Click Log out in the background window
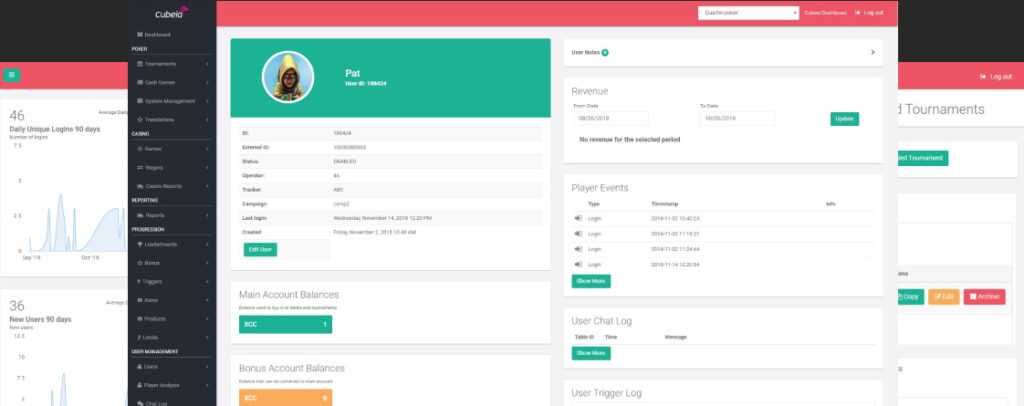The width and height of the screenshot is (1024, 406). 996,76
